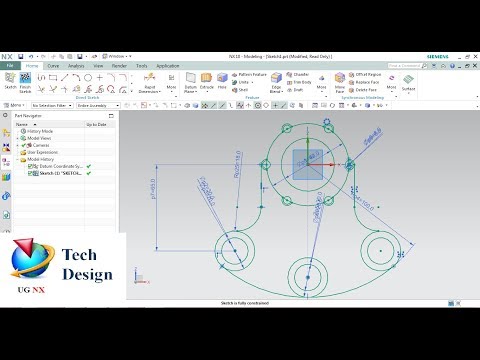Select User Expressions in Part Navigator
480x360 pixels.
click(39, 152)
